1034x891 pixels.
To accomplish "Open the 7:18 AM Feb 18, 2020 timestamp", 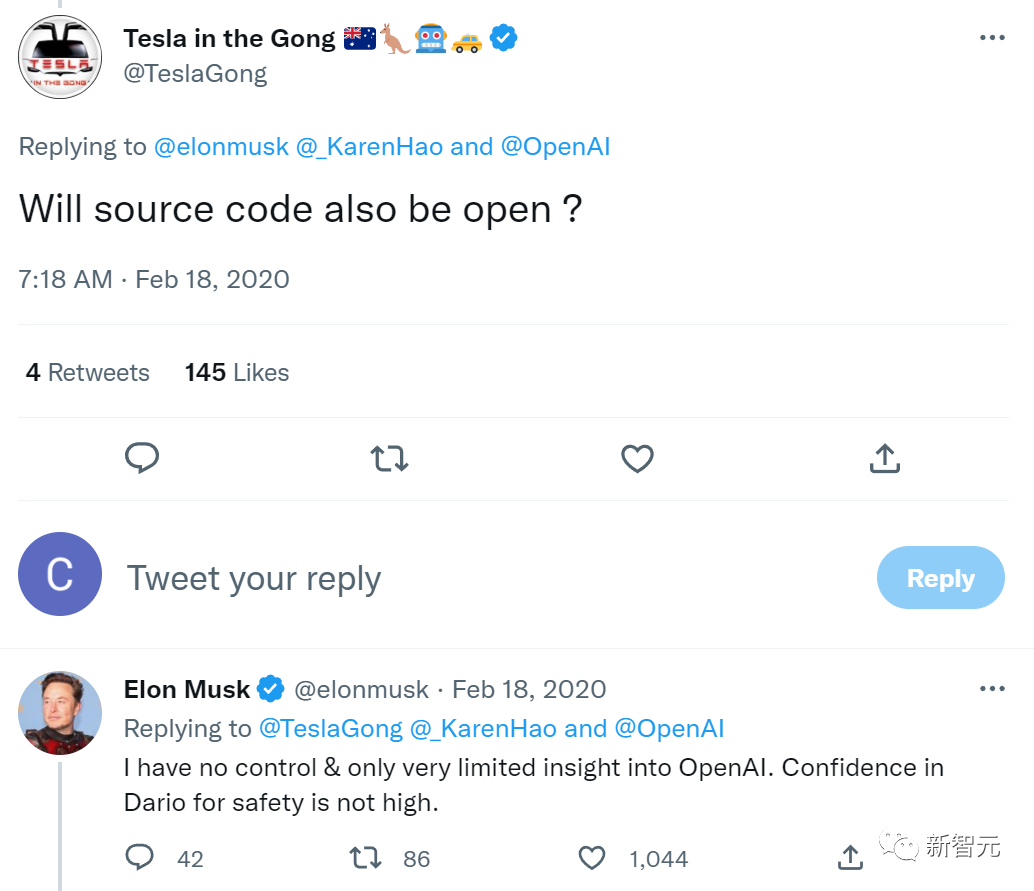I will pyautogui.click(x=154, y=279).
